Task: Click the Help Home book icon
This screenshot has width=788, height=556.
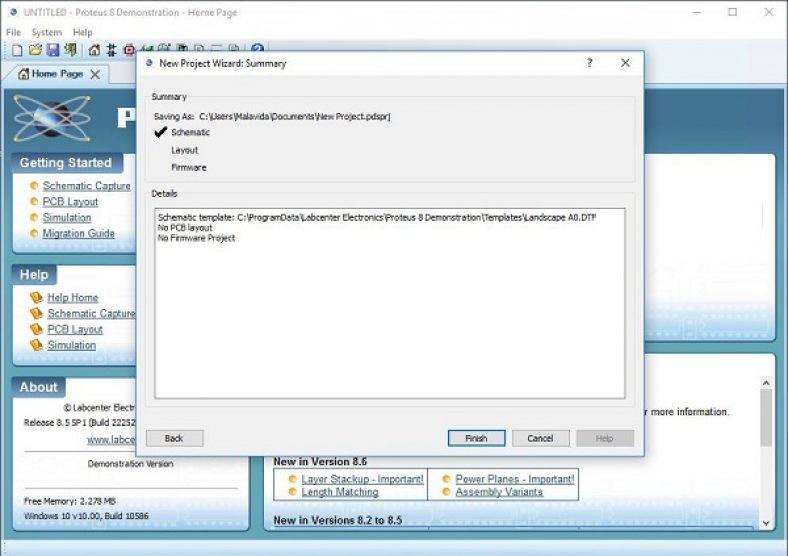Action: point(36,297)
